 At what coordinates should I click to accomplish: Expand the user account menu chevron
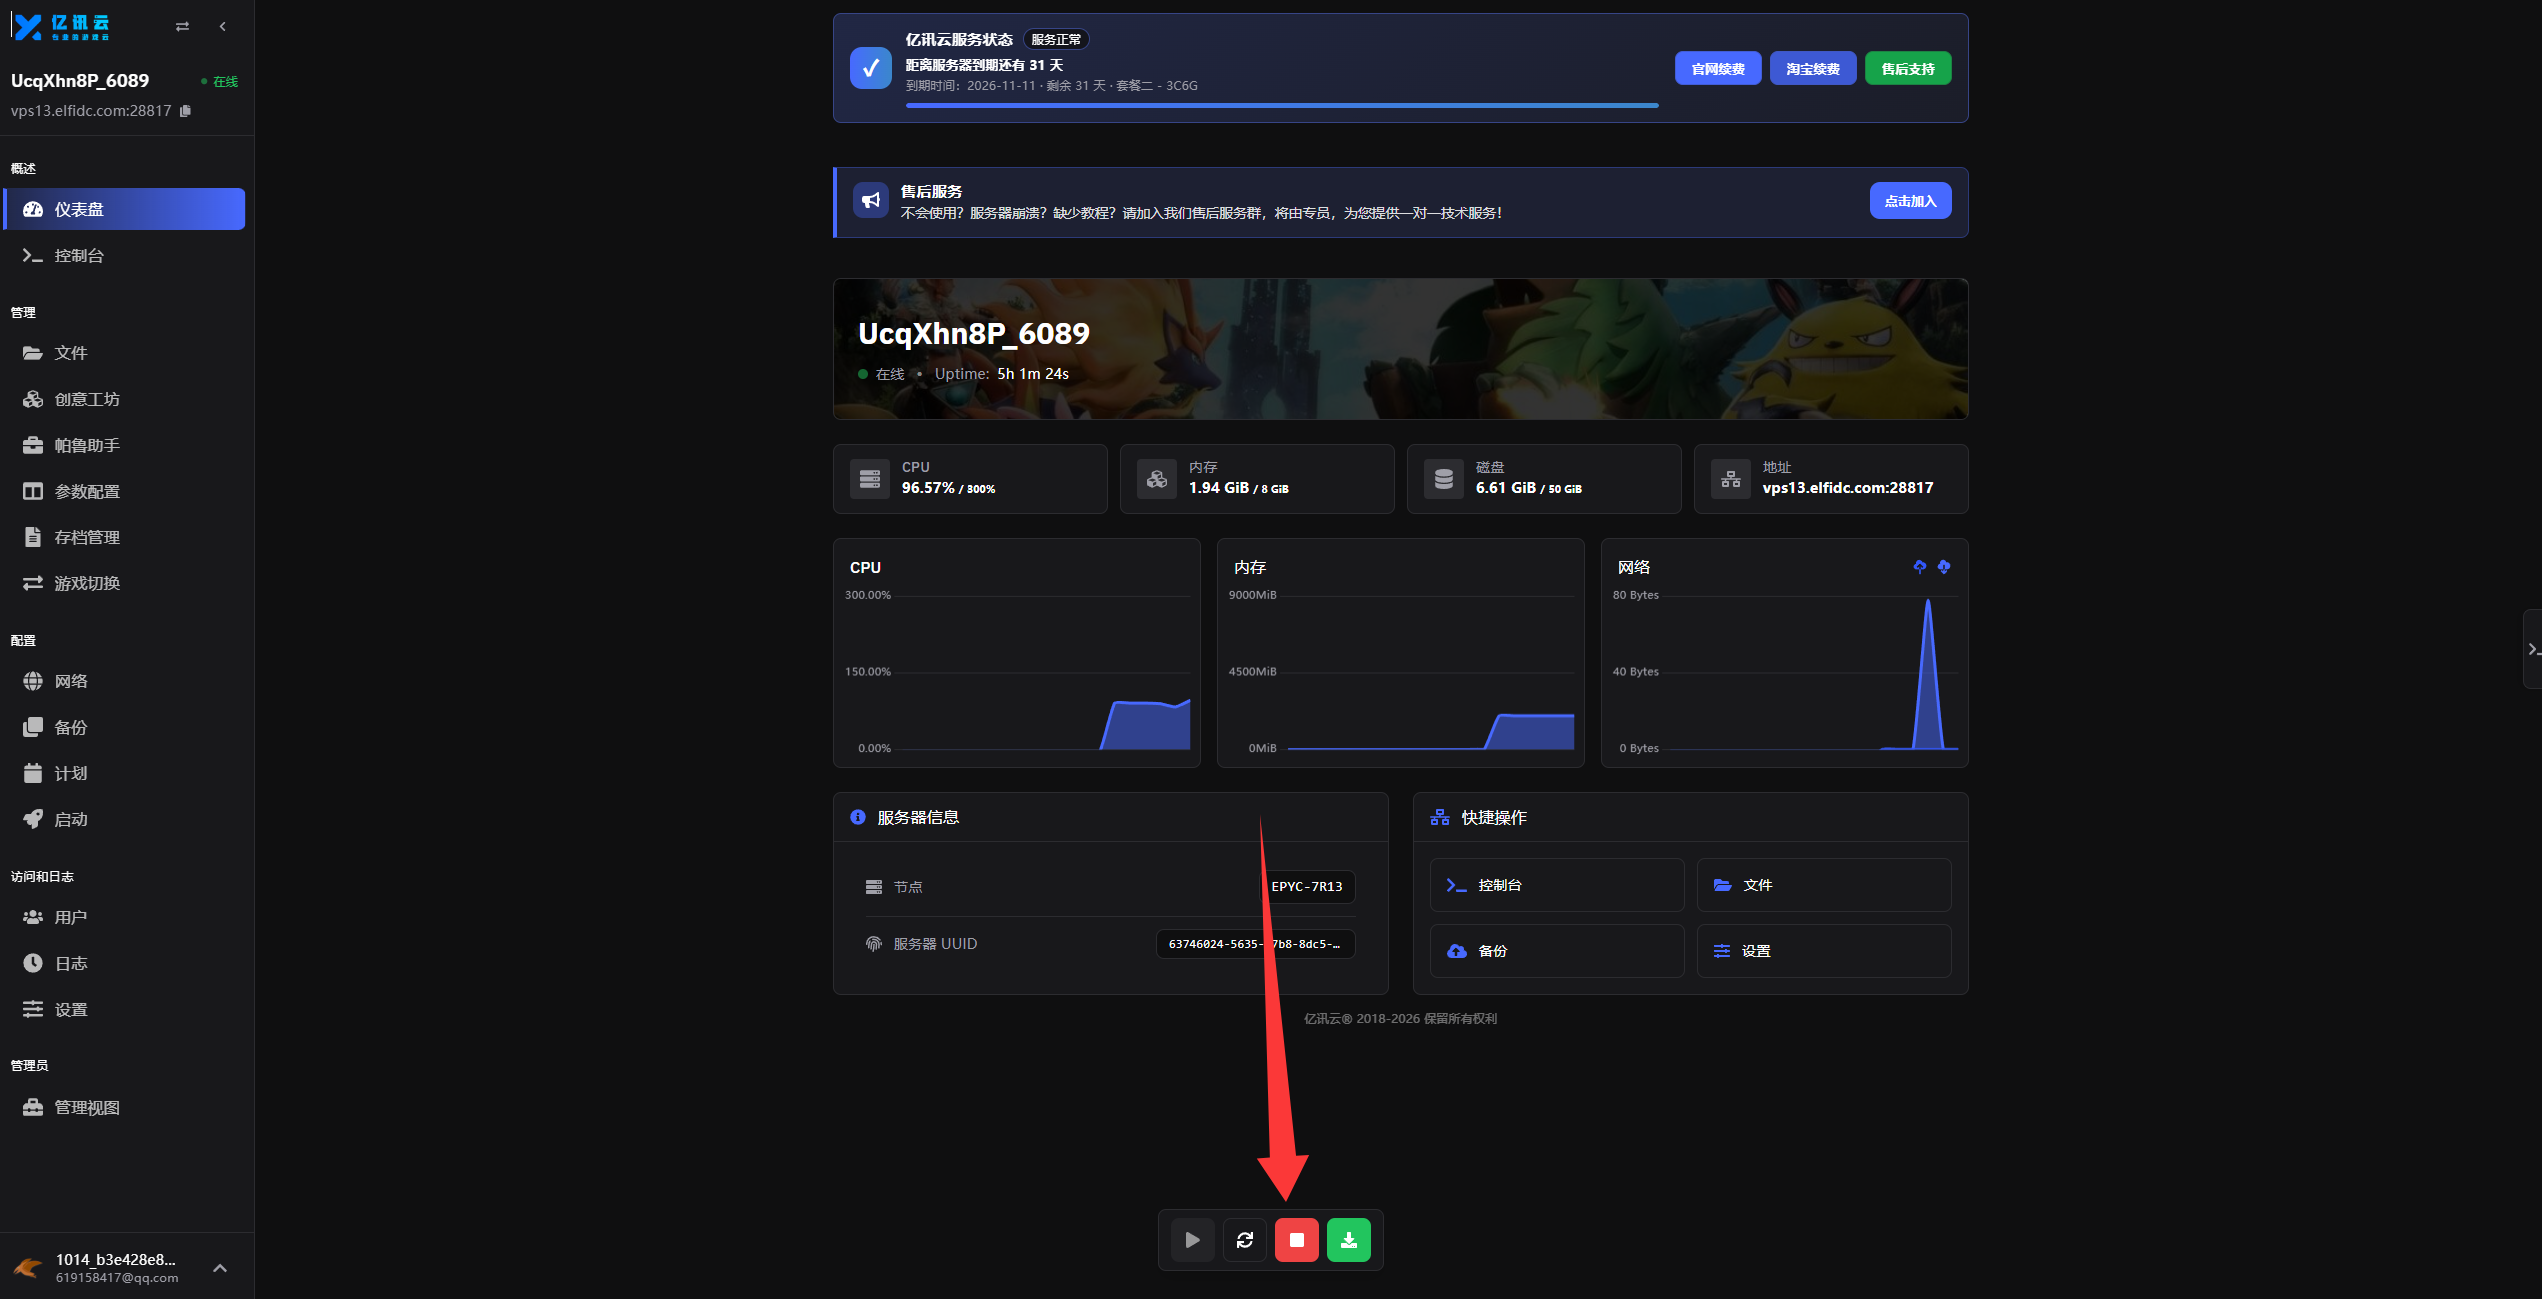[220, 1268]
